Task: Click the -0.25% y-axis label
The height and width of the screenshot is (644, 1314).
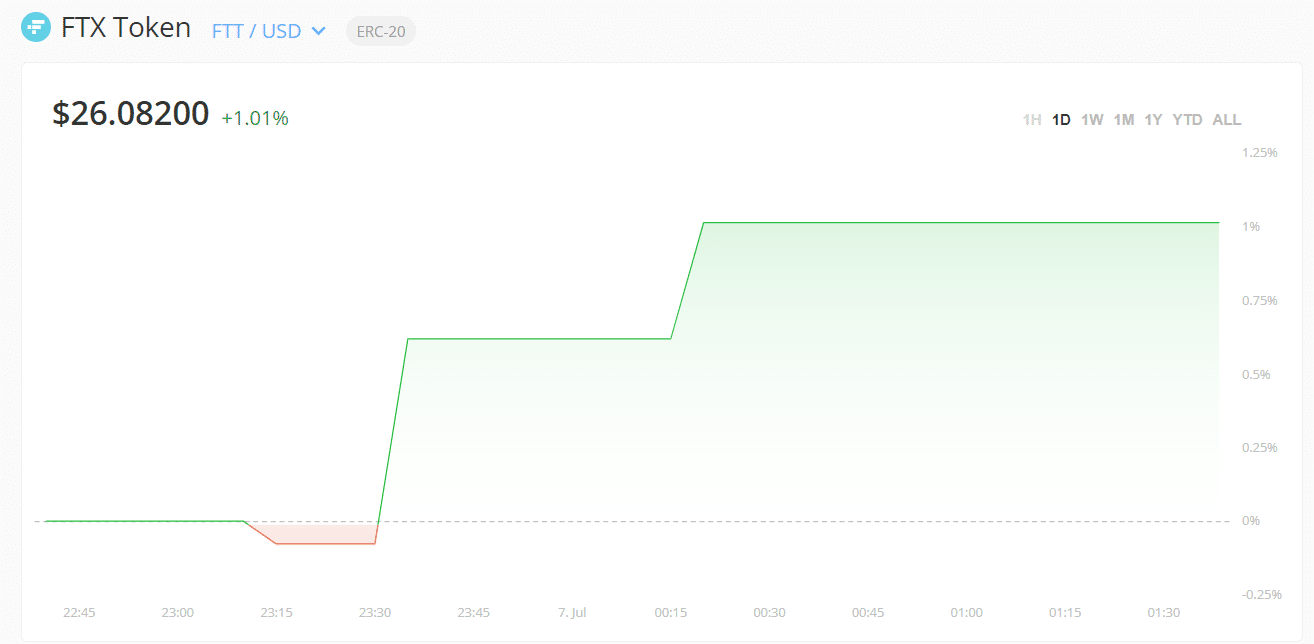Action: [x=1262, y=595]
